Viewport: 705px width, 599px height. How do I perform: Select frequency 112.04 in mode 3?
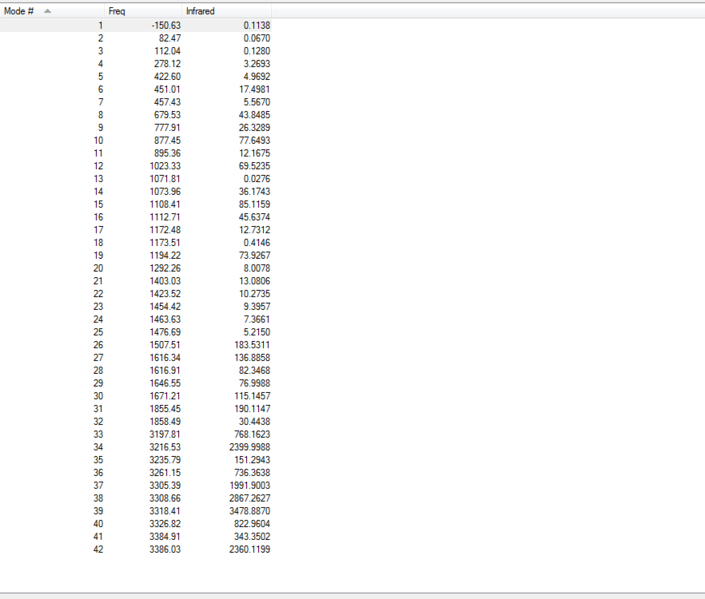(167, 51)
